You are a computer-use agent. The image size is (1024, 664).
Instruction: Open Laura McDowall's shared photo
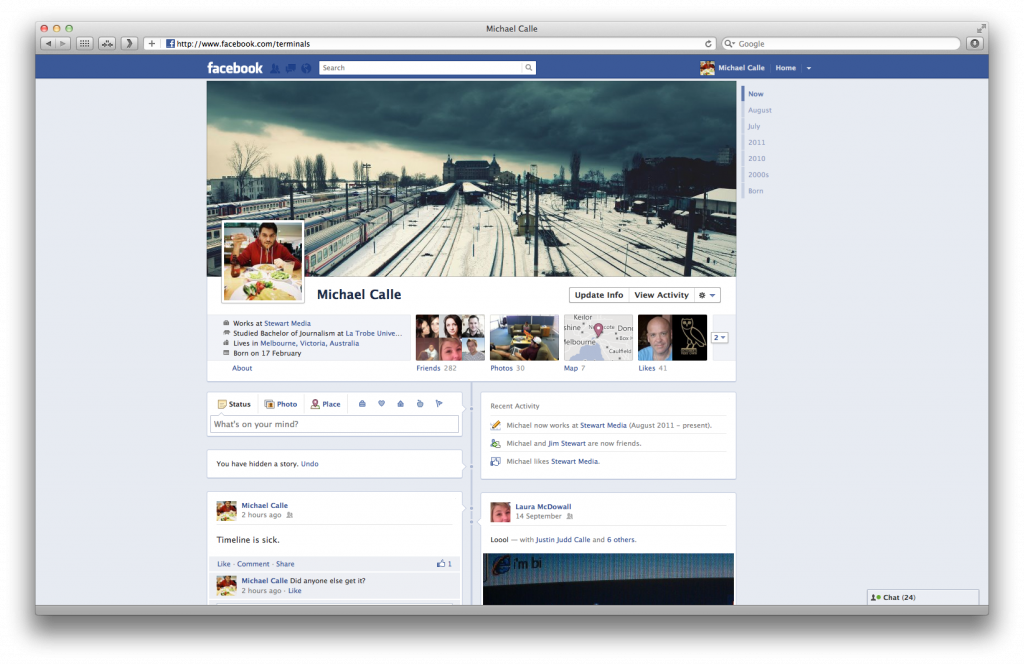point(608,579)
